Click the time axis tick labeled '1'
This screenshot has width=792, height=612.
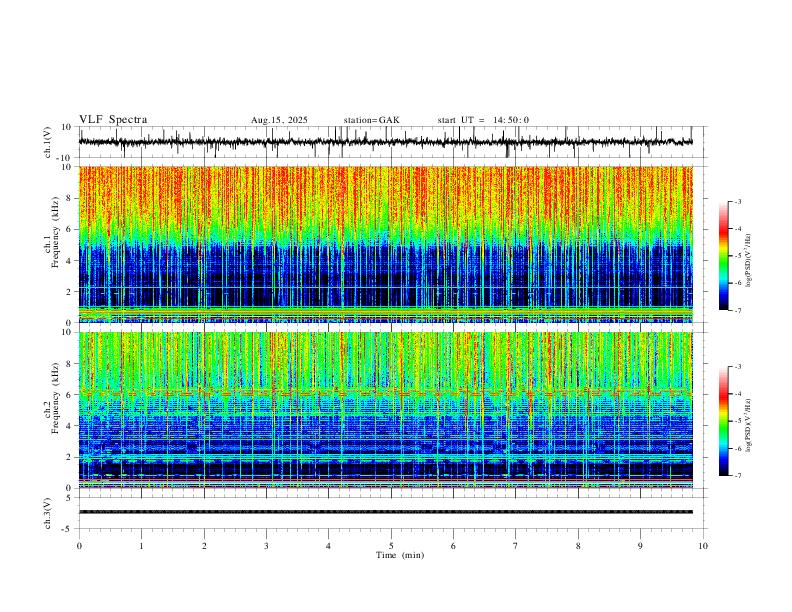tap(141, 546)
